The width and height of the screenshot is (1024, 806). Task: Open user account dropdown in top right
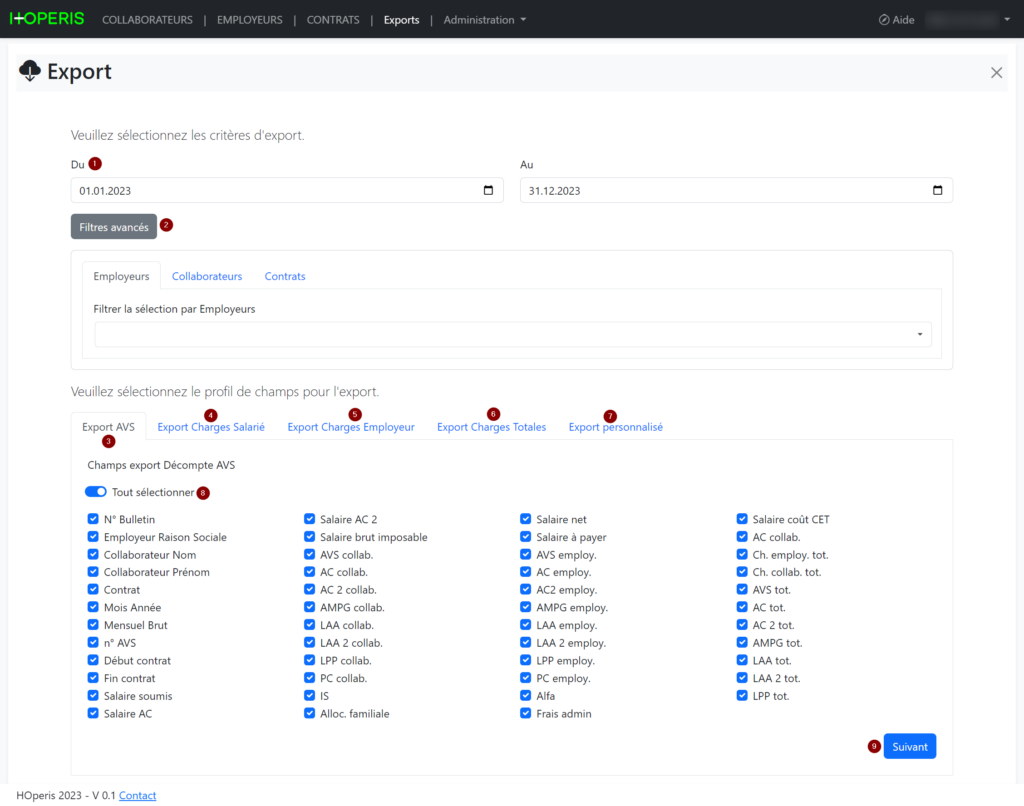point(968,20)
